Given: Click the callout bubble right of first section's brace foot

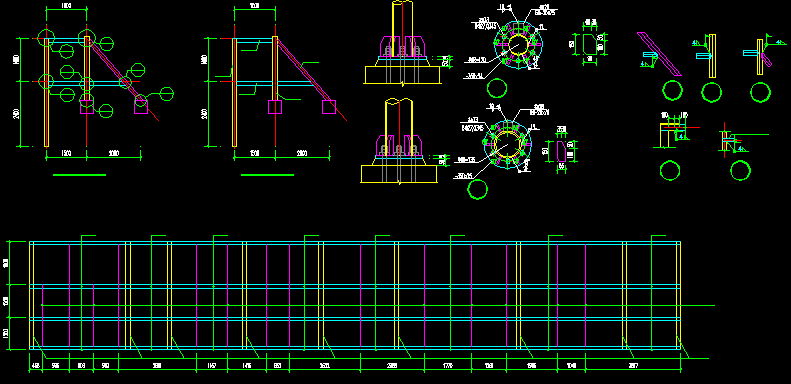Looking at the screenshot, I should [x=167, y=94].
